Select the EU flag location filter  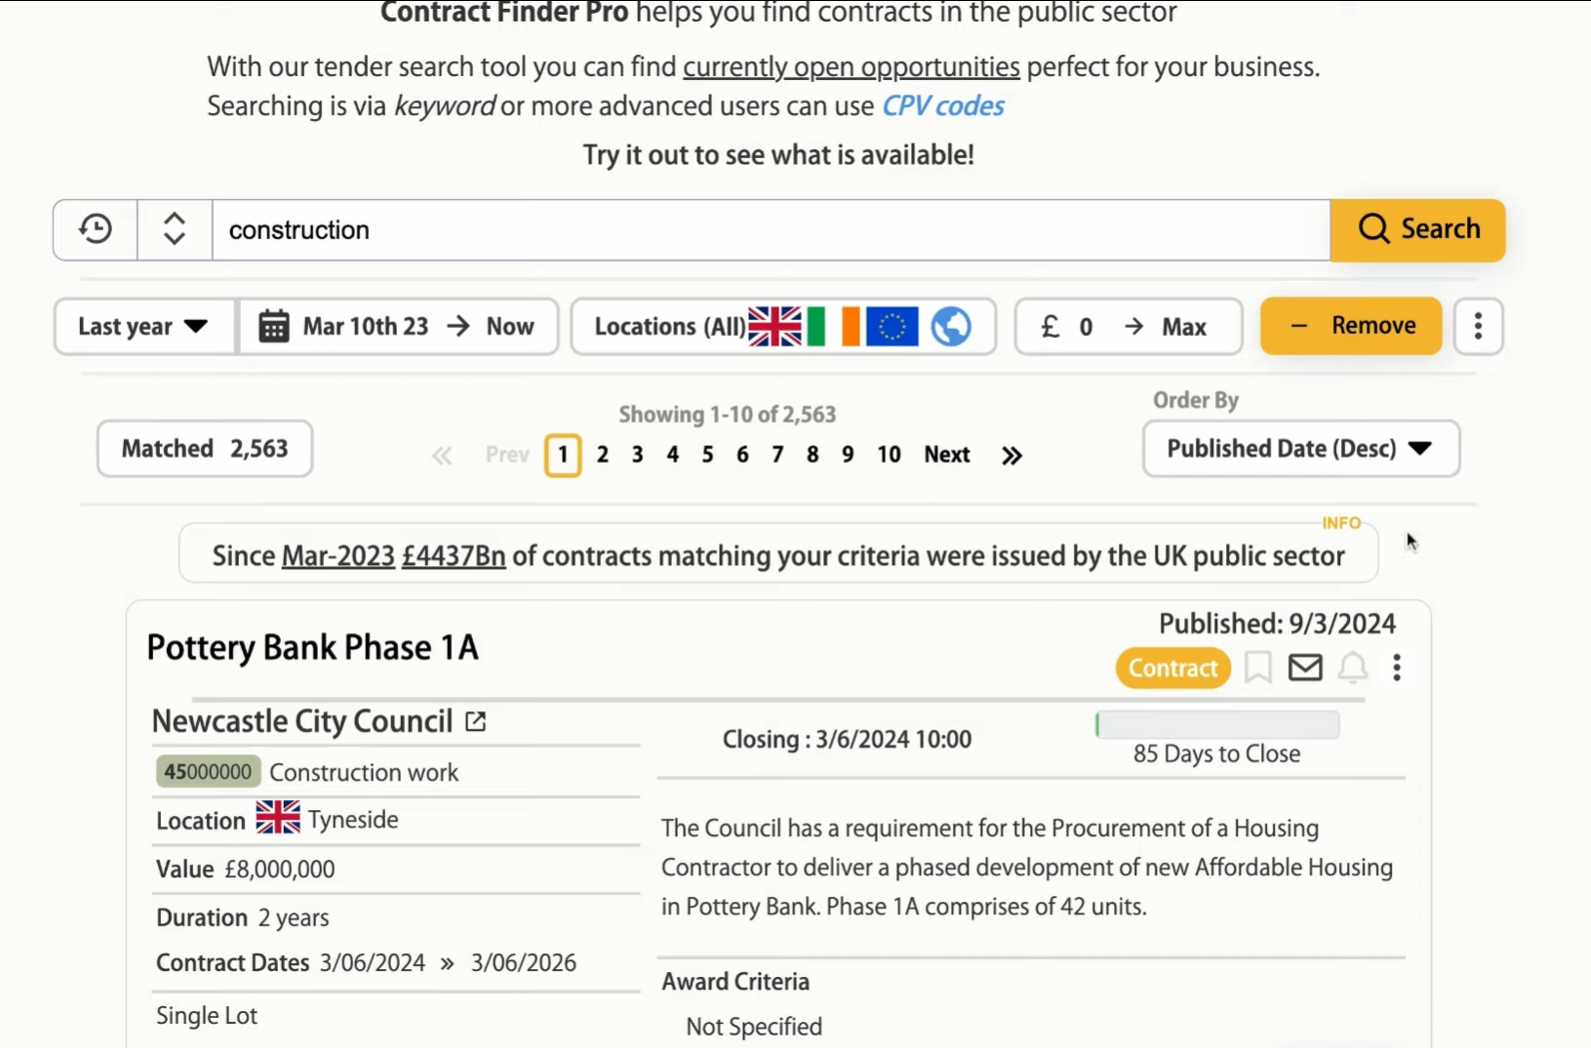[892, 326]
